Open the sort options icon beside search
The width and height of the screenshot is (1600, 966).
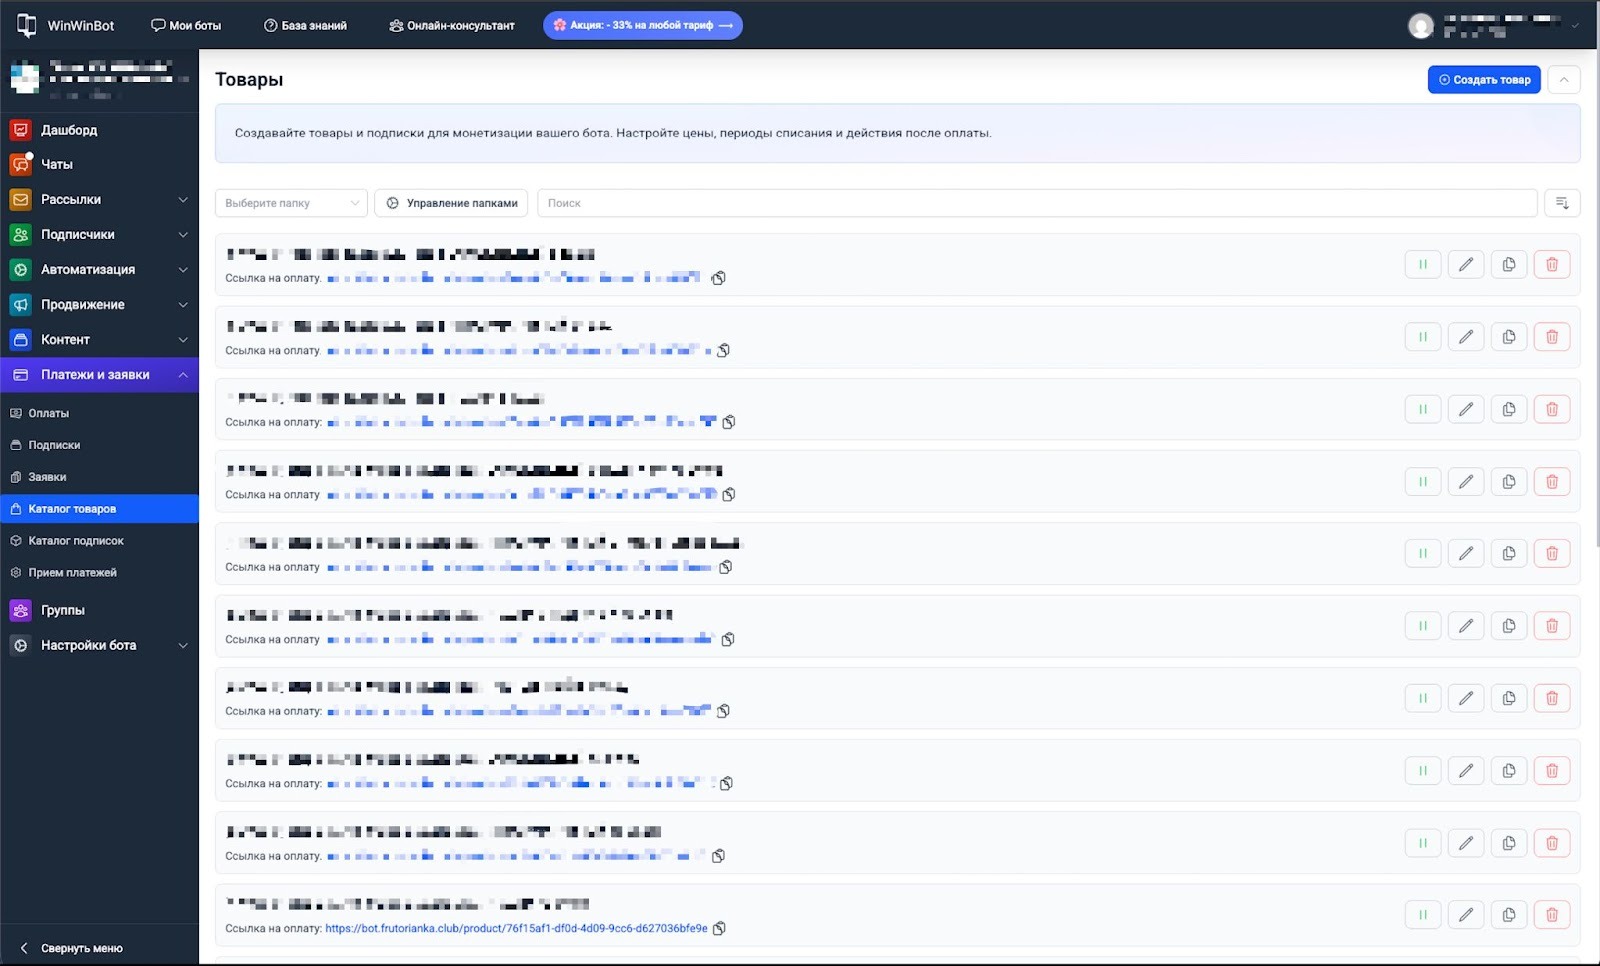click(x=1562, y=203)
